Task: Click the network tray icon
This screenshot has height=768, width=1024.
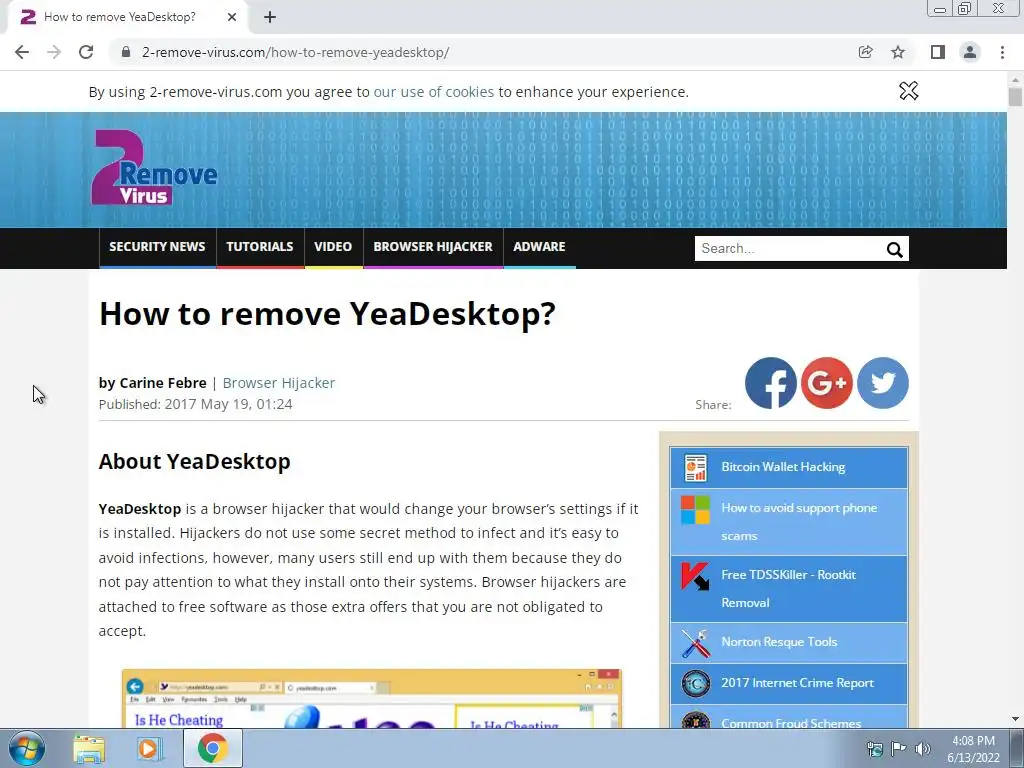Action: (874, 748)
